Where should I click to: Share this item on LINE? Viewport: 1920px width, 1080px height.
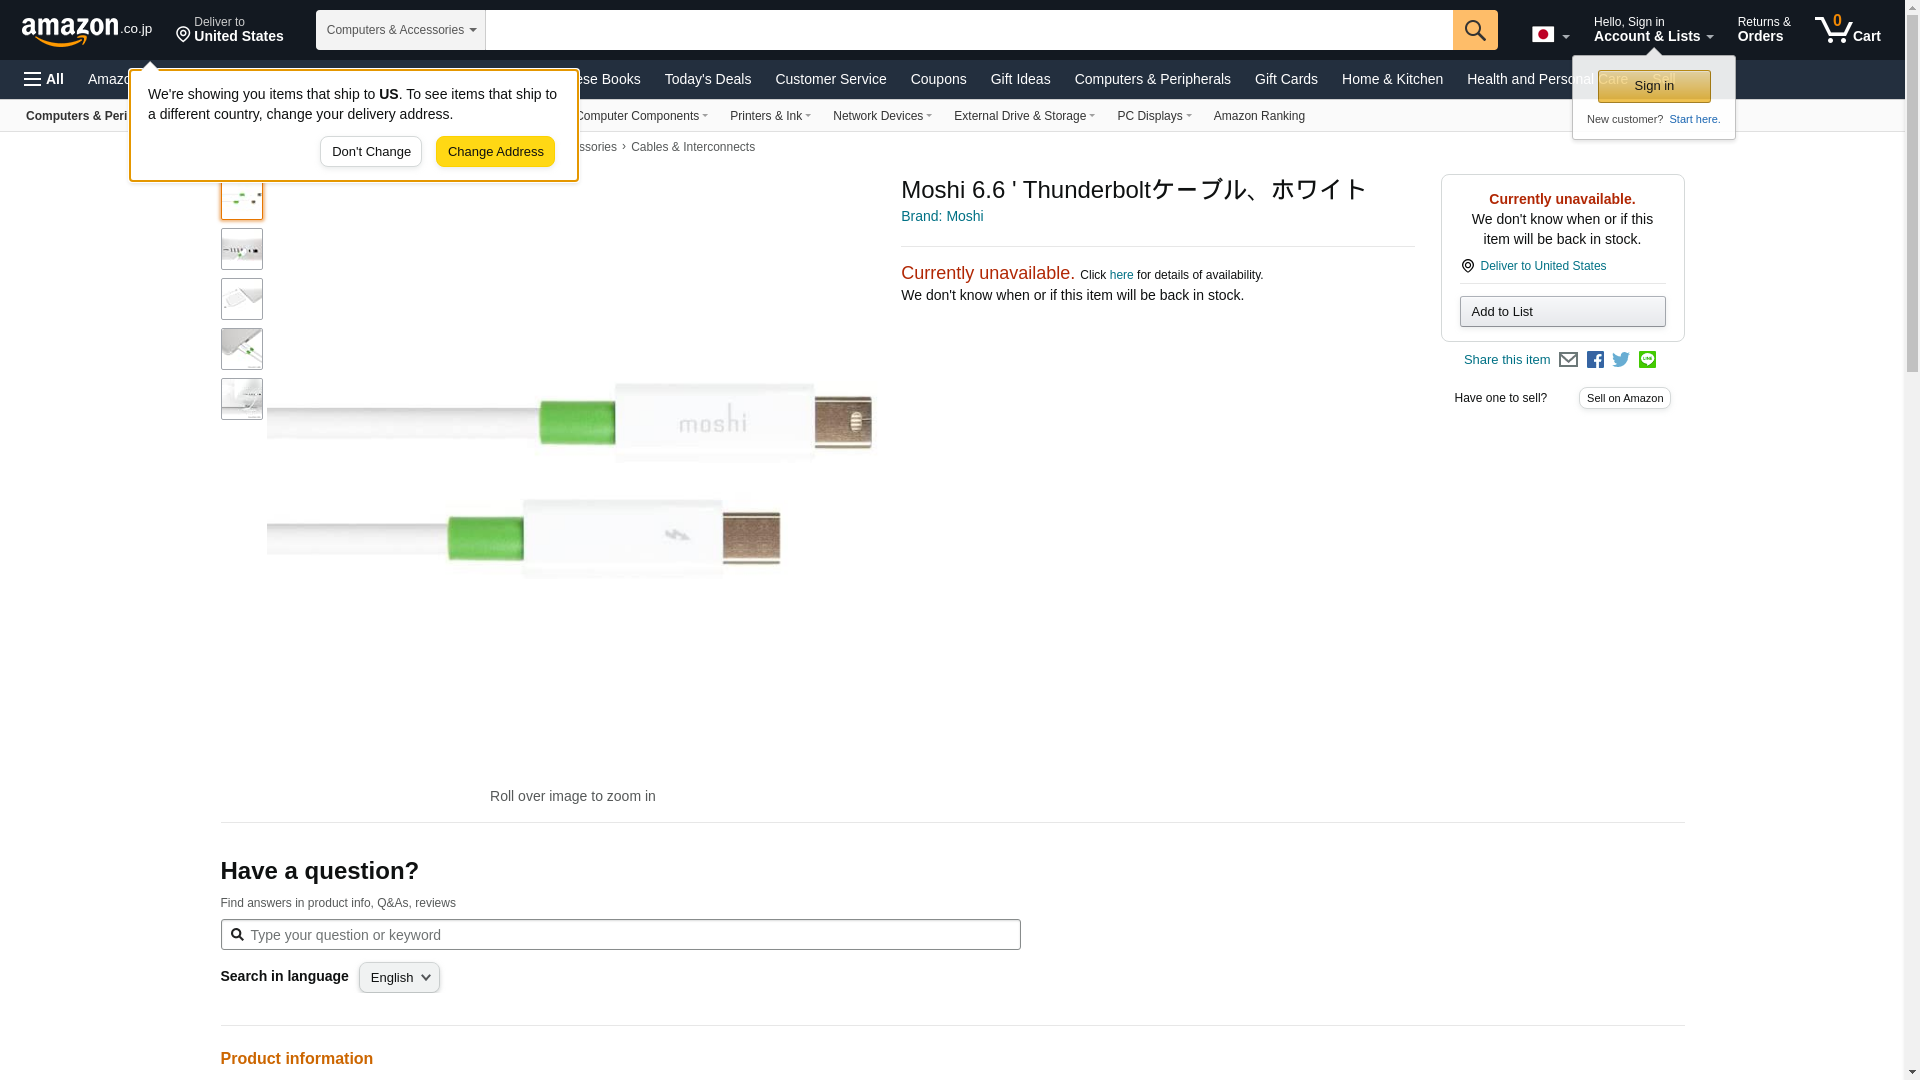click(x=1647, y=360)
